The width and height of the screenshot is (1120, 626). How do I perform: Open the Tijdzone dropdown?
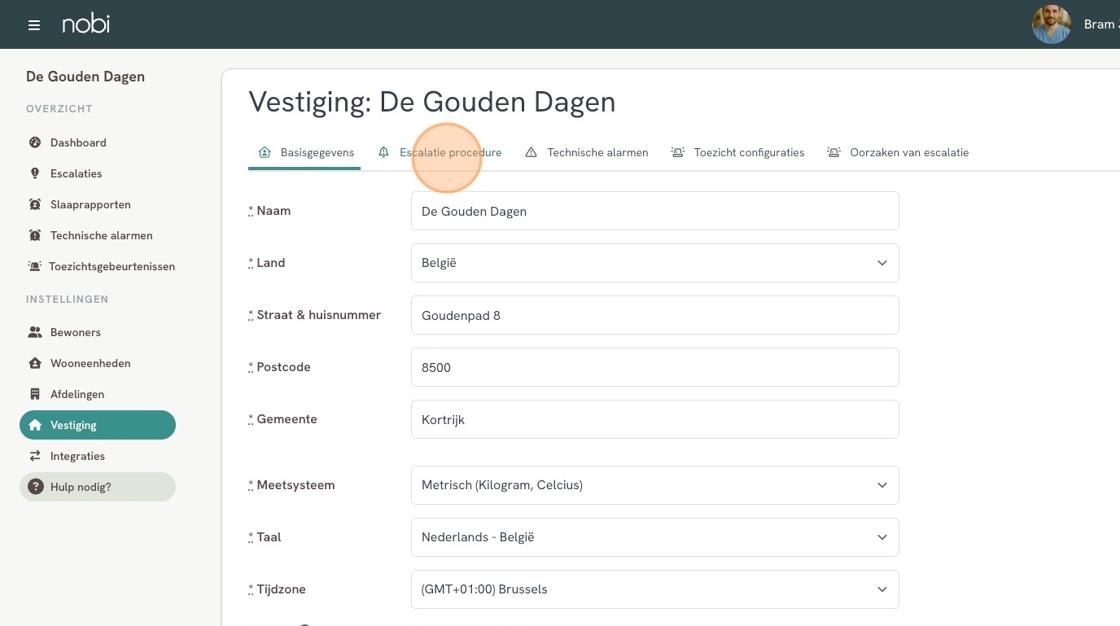pos(654,589)
